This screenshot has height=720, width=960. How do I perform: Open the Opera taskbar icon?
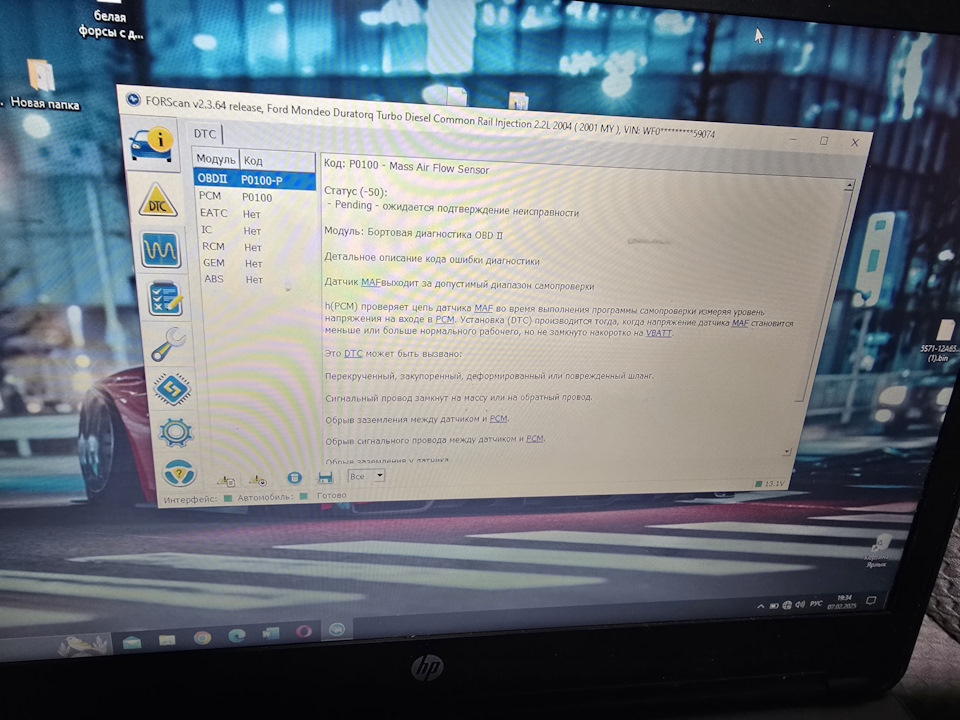click(x=304, y=632)
